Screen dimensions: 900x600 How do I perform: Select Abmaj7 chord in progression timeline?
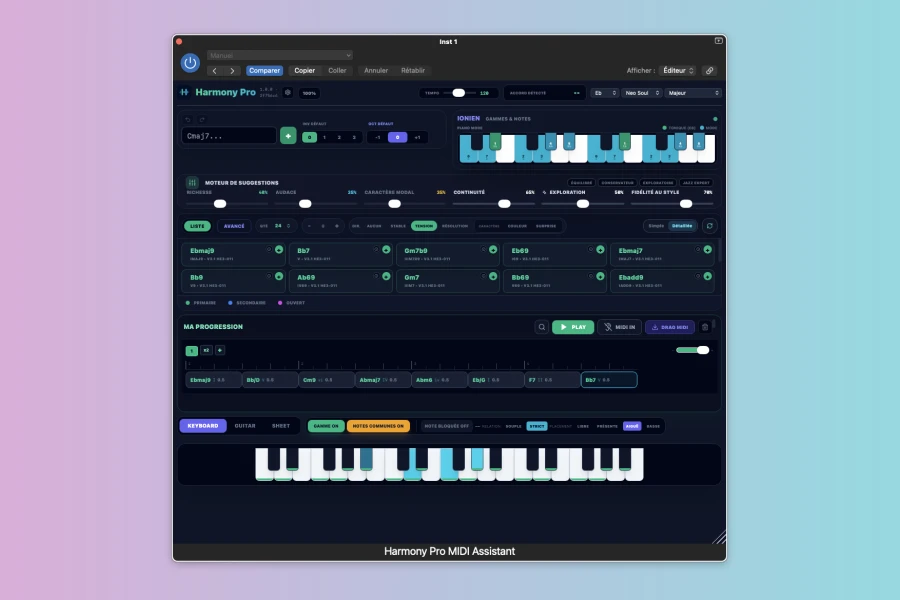(383, 380)
